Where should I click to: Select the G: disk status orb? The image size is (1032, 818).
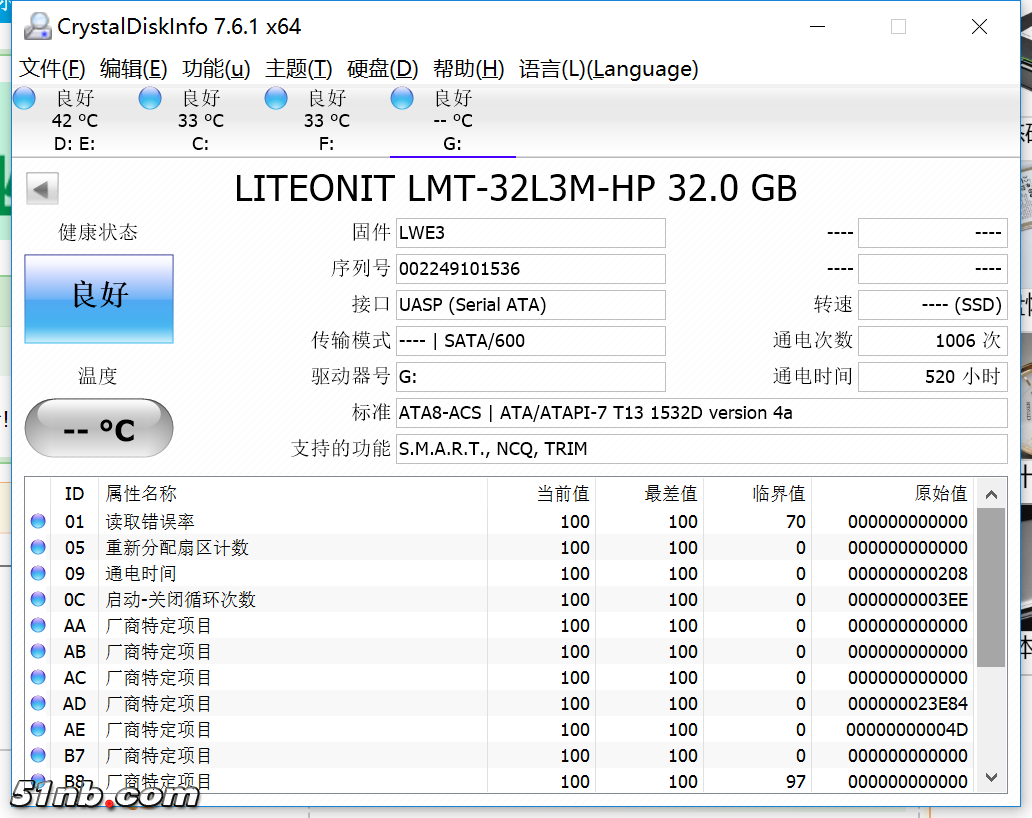pos(401,98)
